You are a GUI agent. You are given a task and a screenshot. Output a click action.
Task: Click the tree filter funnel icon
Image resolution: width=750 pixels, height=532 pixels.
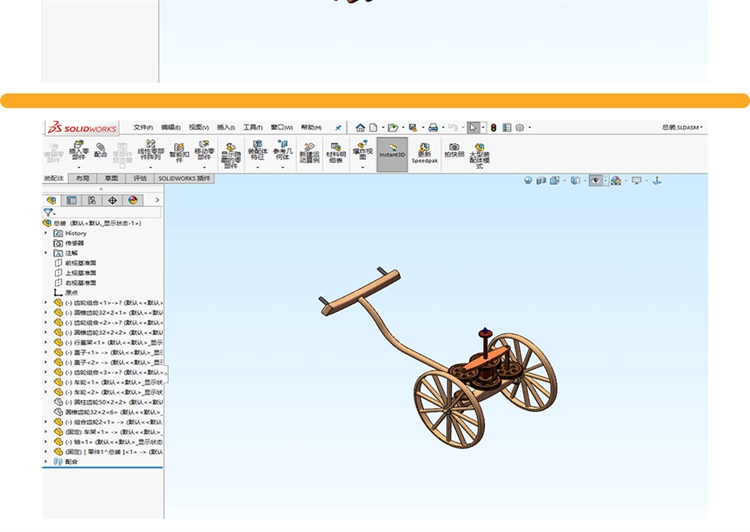48,212
